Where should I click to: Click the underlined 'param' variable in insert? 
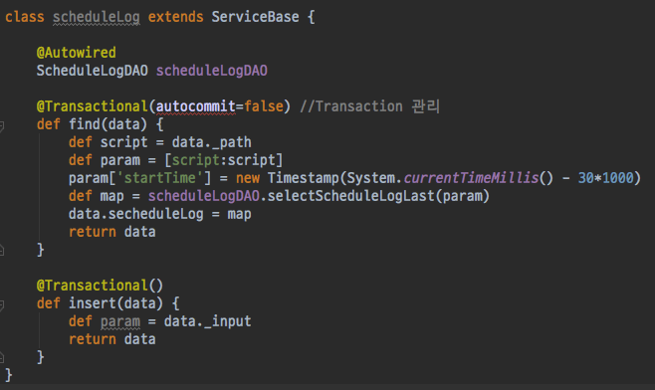120,322
